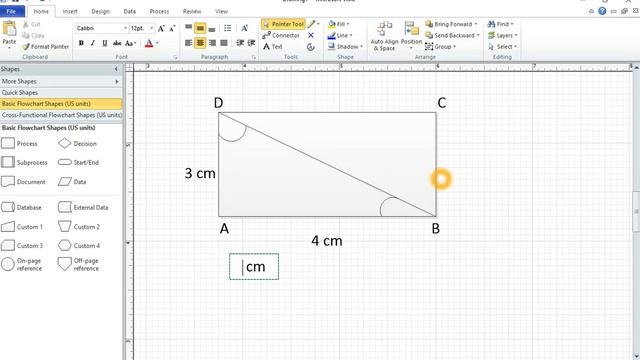Toggle Underline formatting
The height and width of the screenshot is (360, 640).
[104, 43]
